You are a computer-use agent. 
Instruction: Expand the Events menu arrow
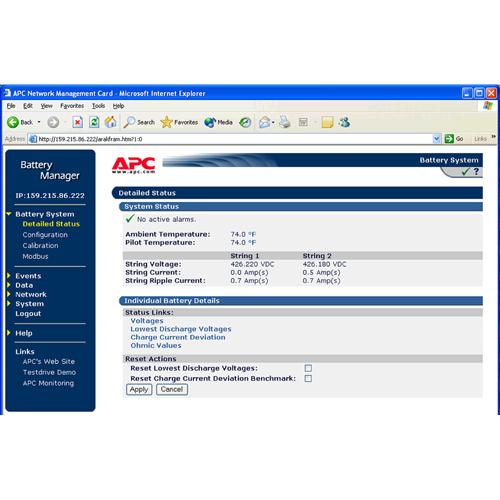pyautogui.click(x=9, y=275)
